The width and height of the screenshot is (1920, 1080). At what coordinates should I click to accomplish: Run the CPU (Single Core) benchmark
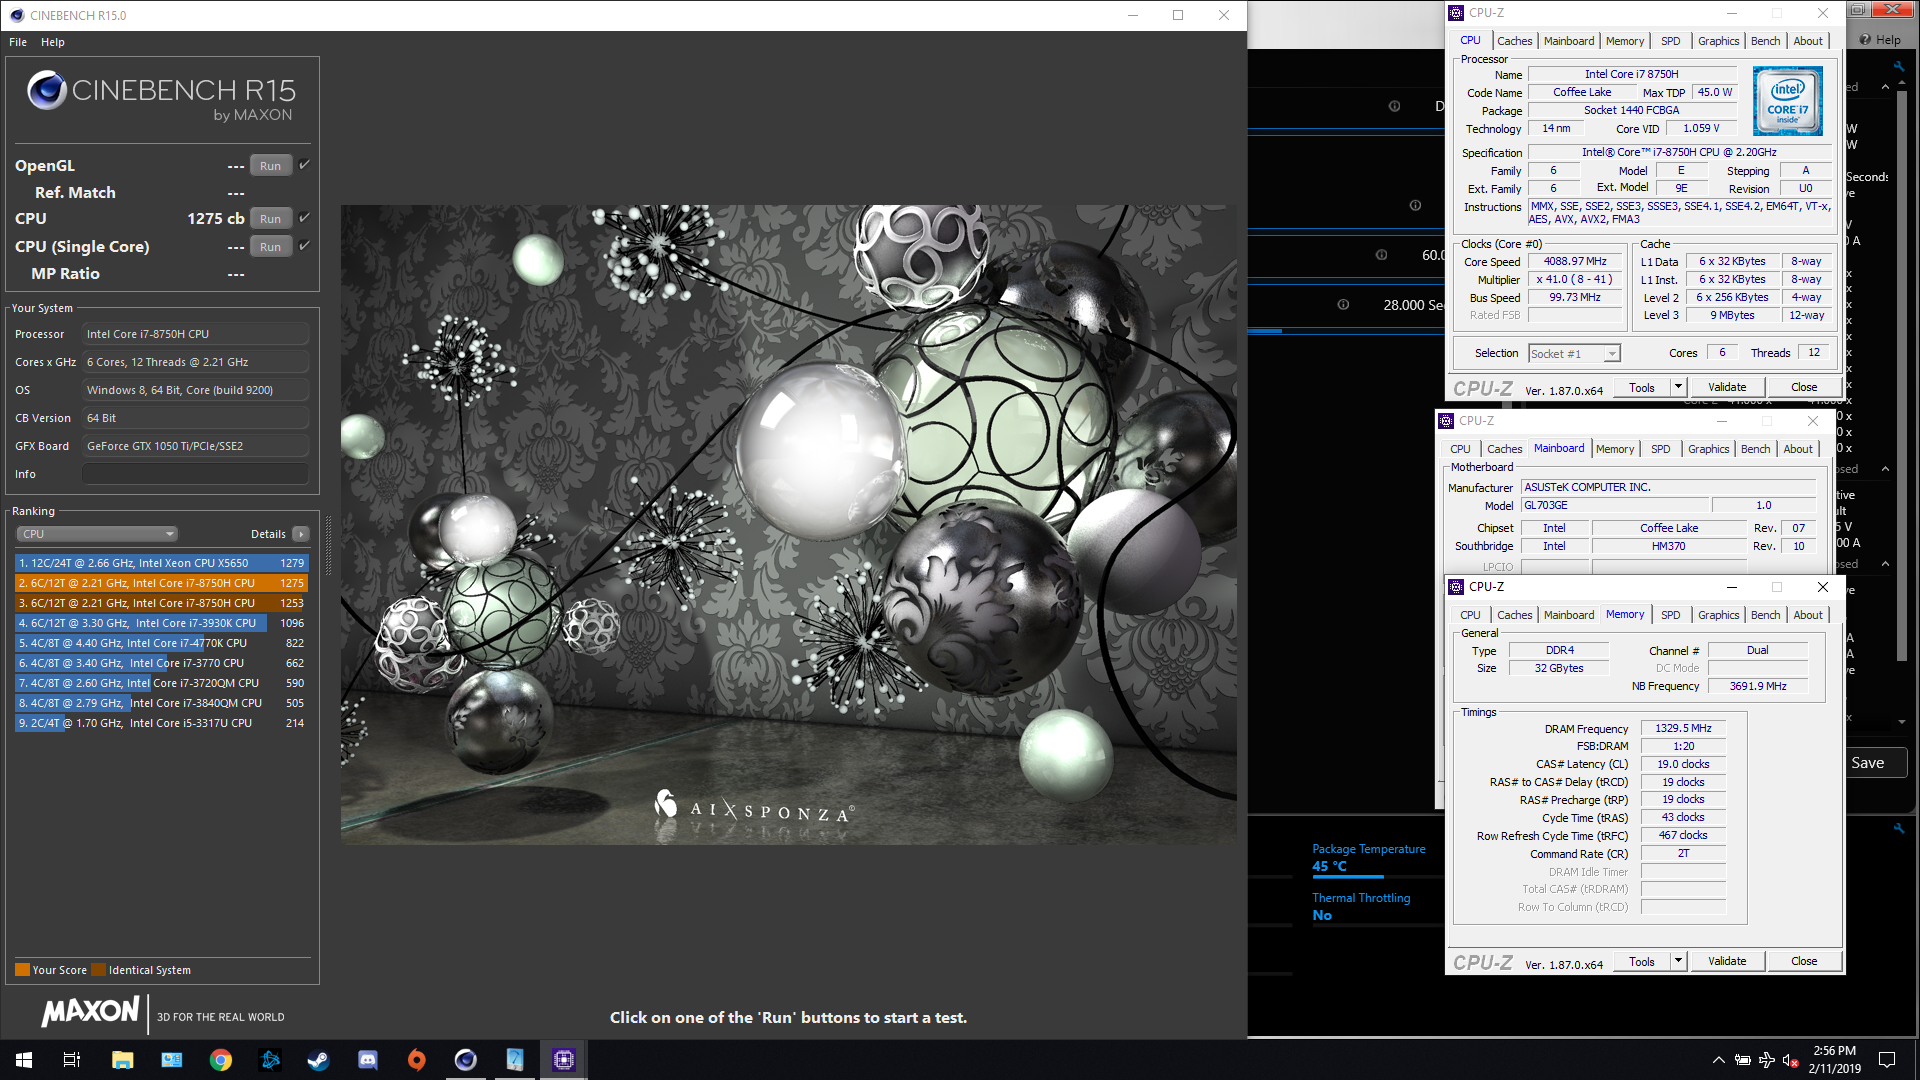[270, 247]
